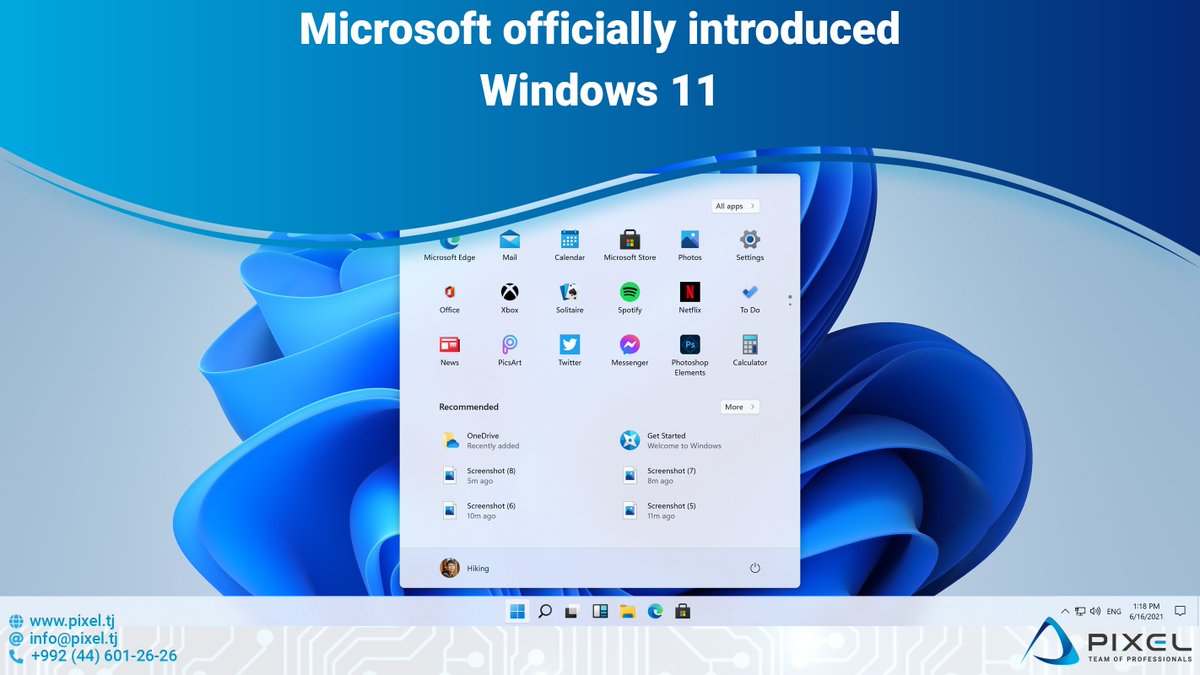Click the Start button on taskbar

coord(518,611)
